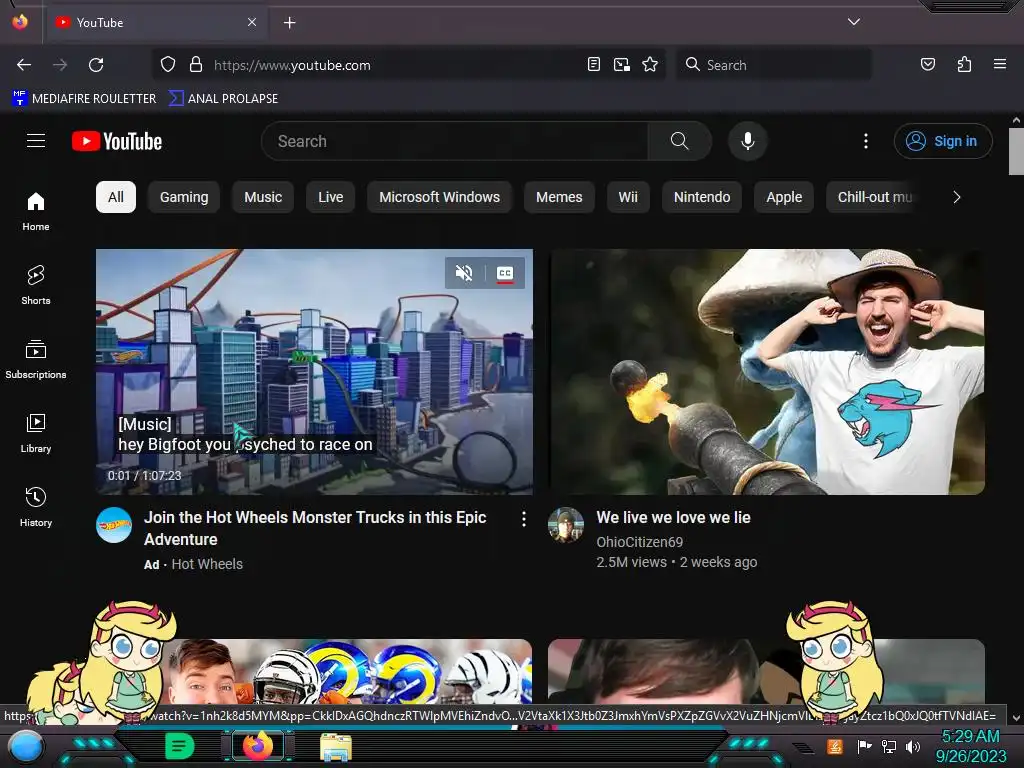The image size is (1024, 768).
Task: Open History in the sidebar
Action: [36, 506]
